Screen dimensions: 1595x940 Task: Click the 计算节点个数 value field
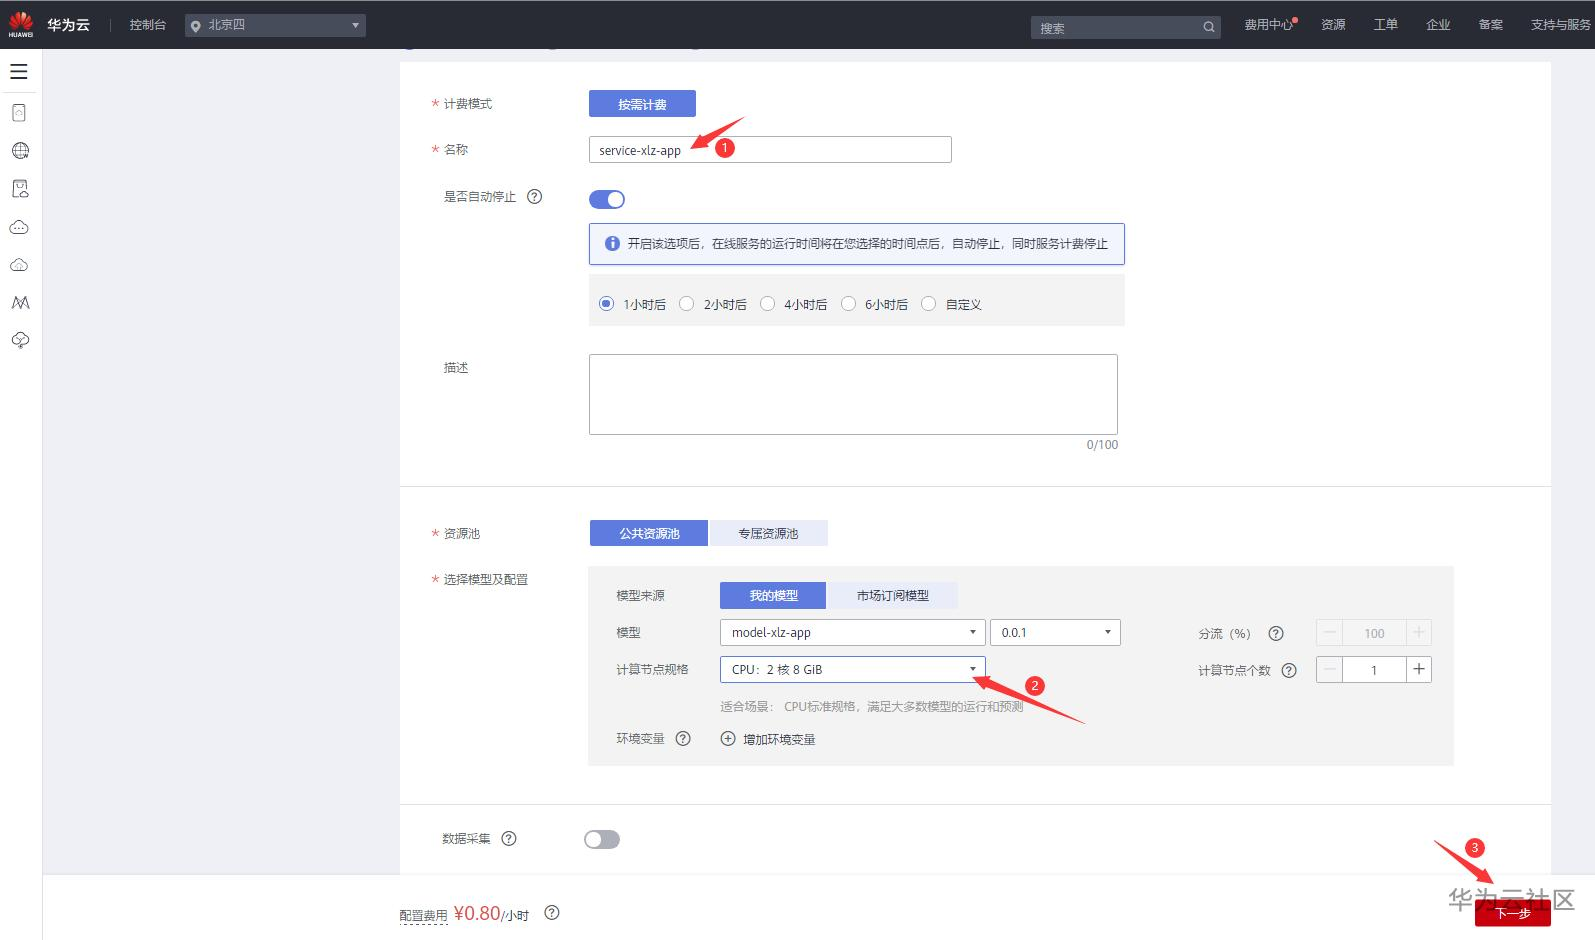[1374, 669]
